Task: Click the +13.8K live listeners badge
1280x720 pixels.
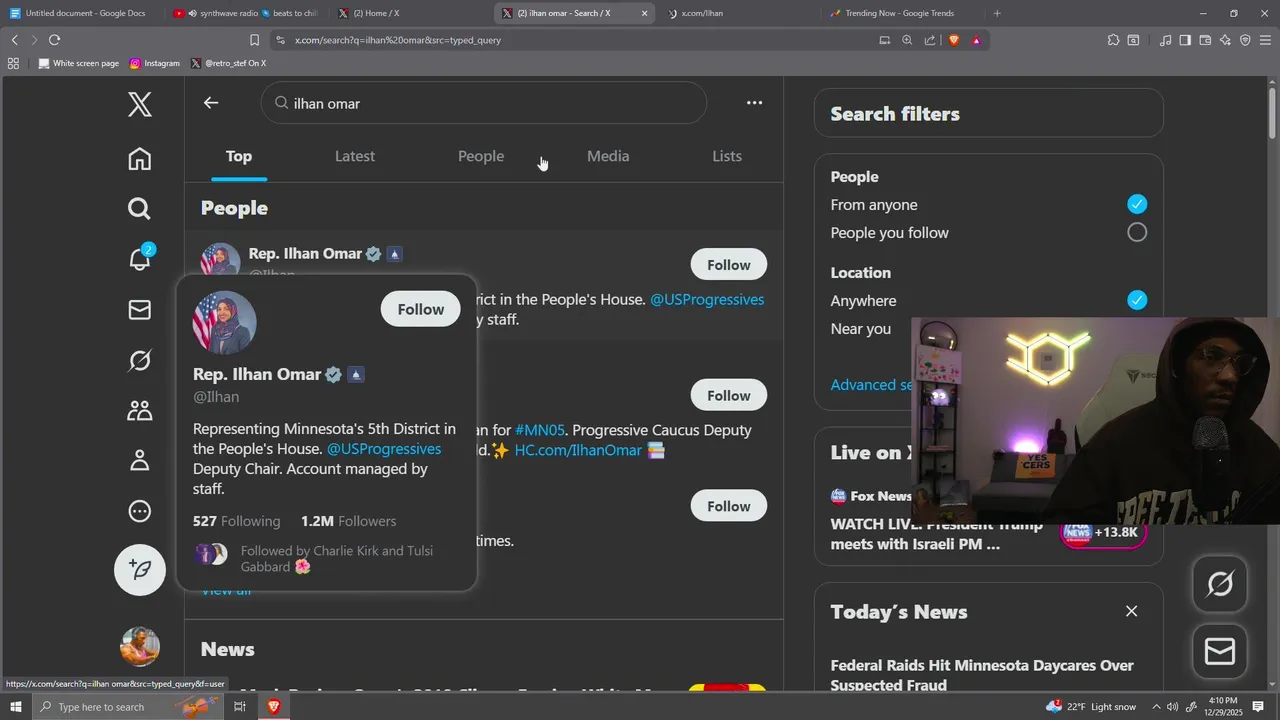Action: pos(1104,532)
